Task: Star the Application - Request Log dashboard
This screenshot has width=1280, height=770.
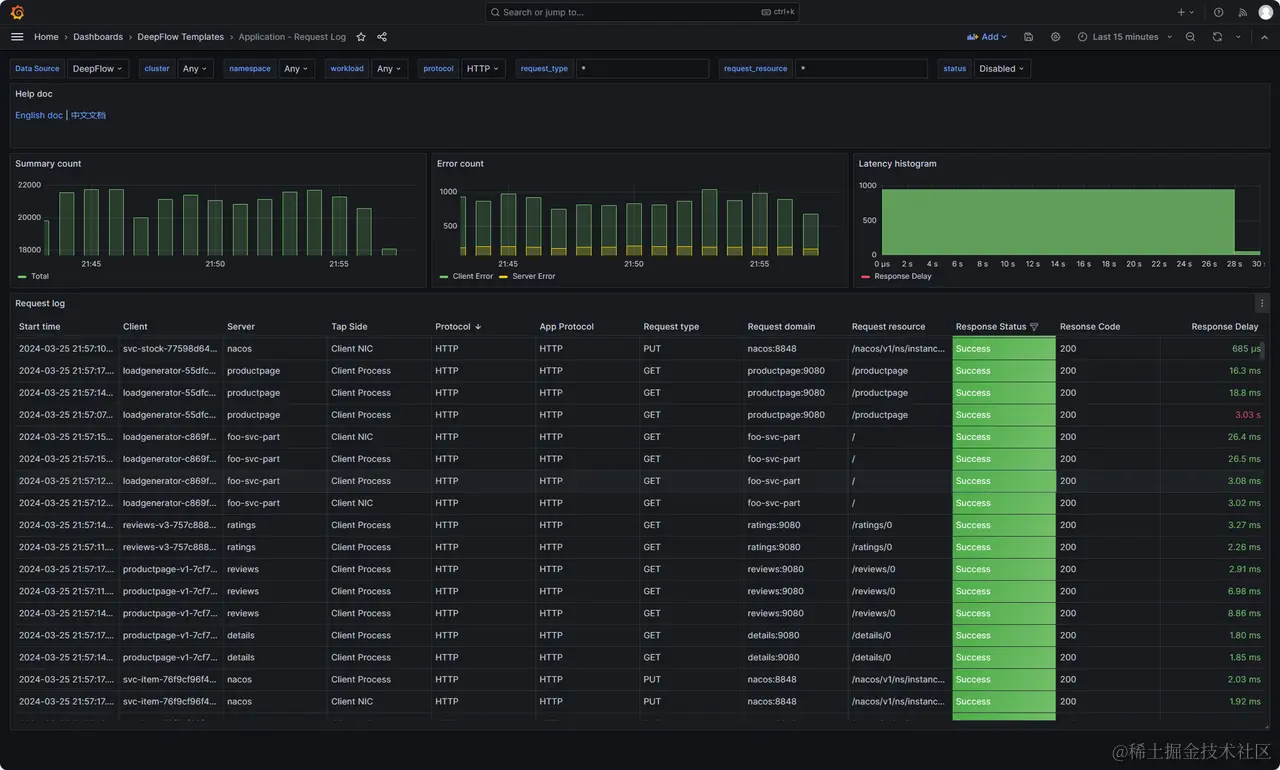Action: click(x=361, y=37)
